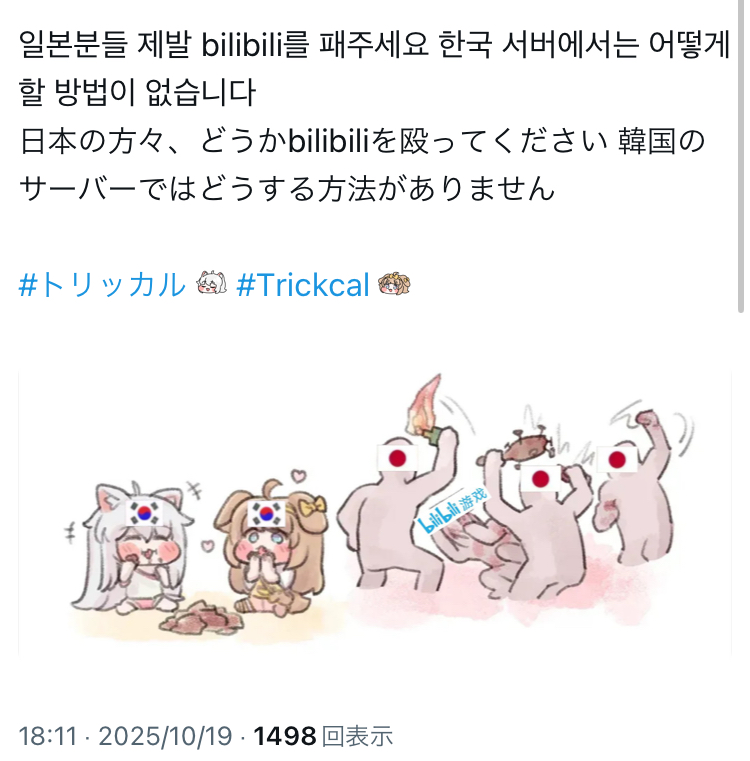Click the Korean flag on the brown-haired girl
750x761 pixels.
tap(266, 513)
